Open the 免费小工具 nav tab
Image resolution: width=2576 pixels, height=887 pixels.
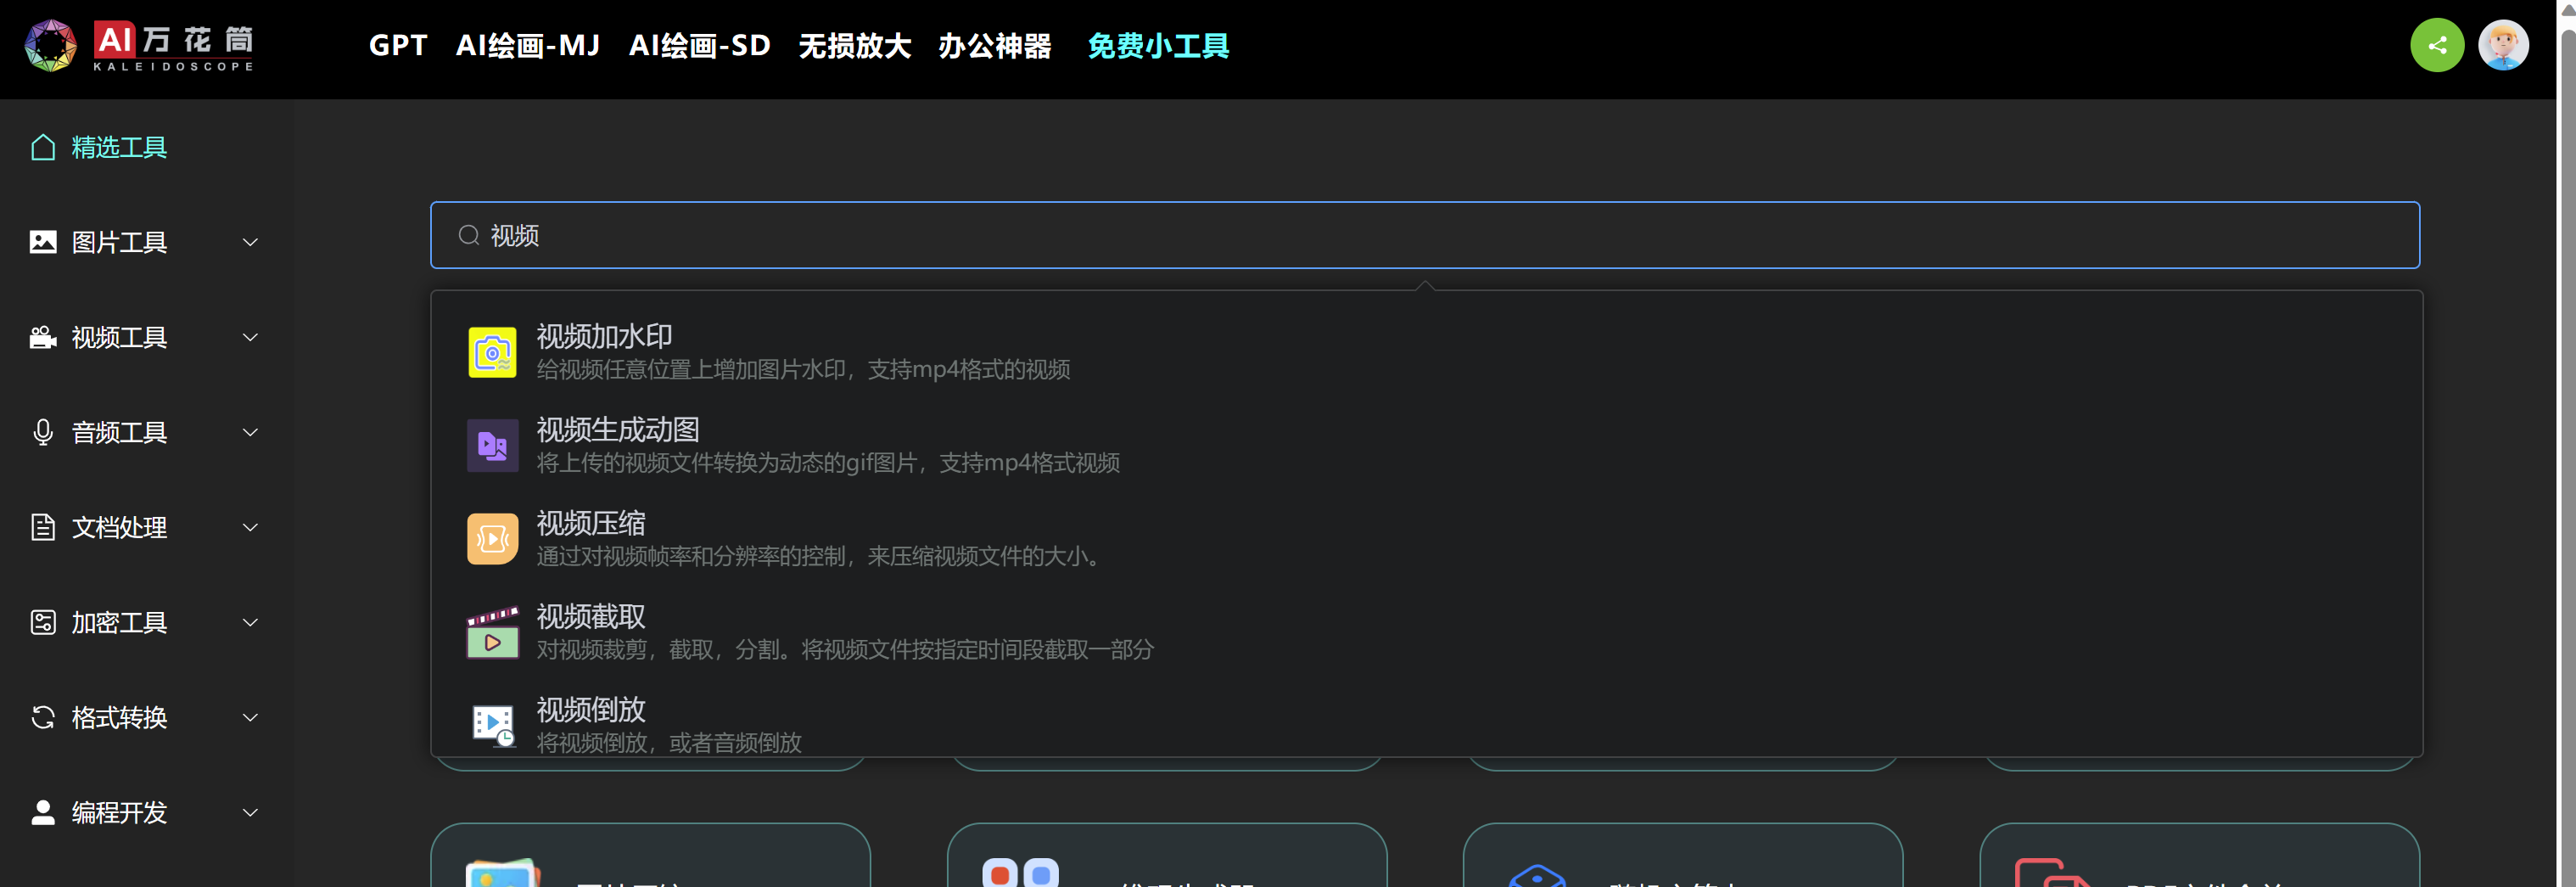[1158, 46]
